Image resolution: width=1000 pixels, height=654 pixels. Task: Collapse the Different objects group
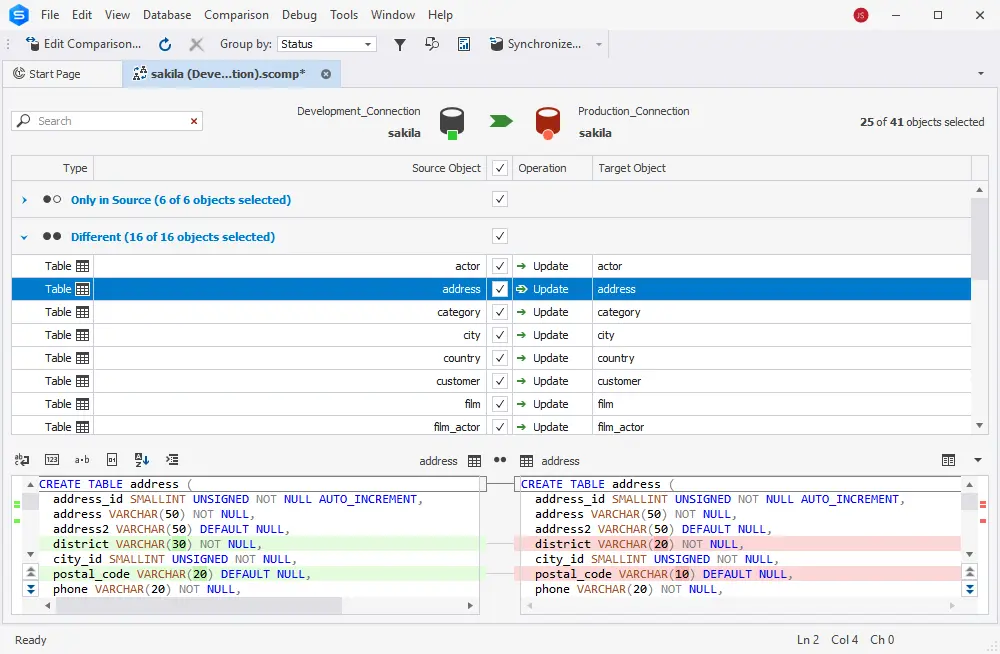22,236
